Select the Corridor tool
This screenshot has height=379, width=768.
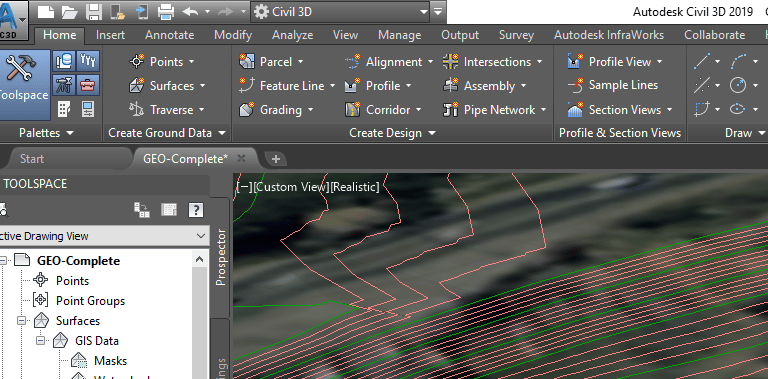383,110
